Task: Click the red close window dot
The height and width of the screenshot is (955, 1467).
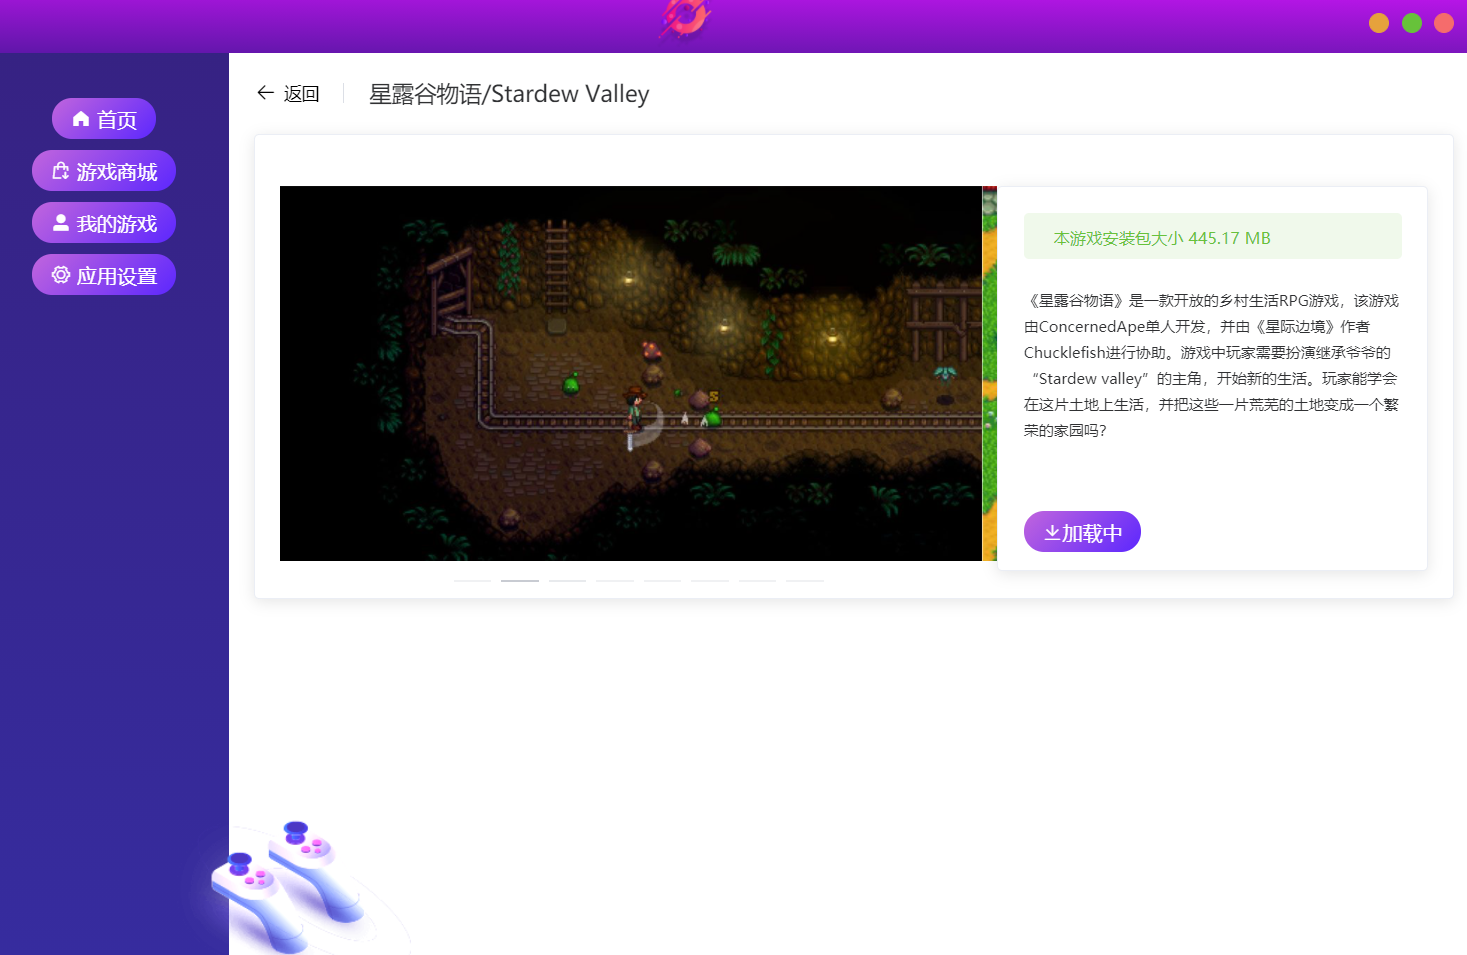Action: (x=1444, y=23)
